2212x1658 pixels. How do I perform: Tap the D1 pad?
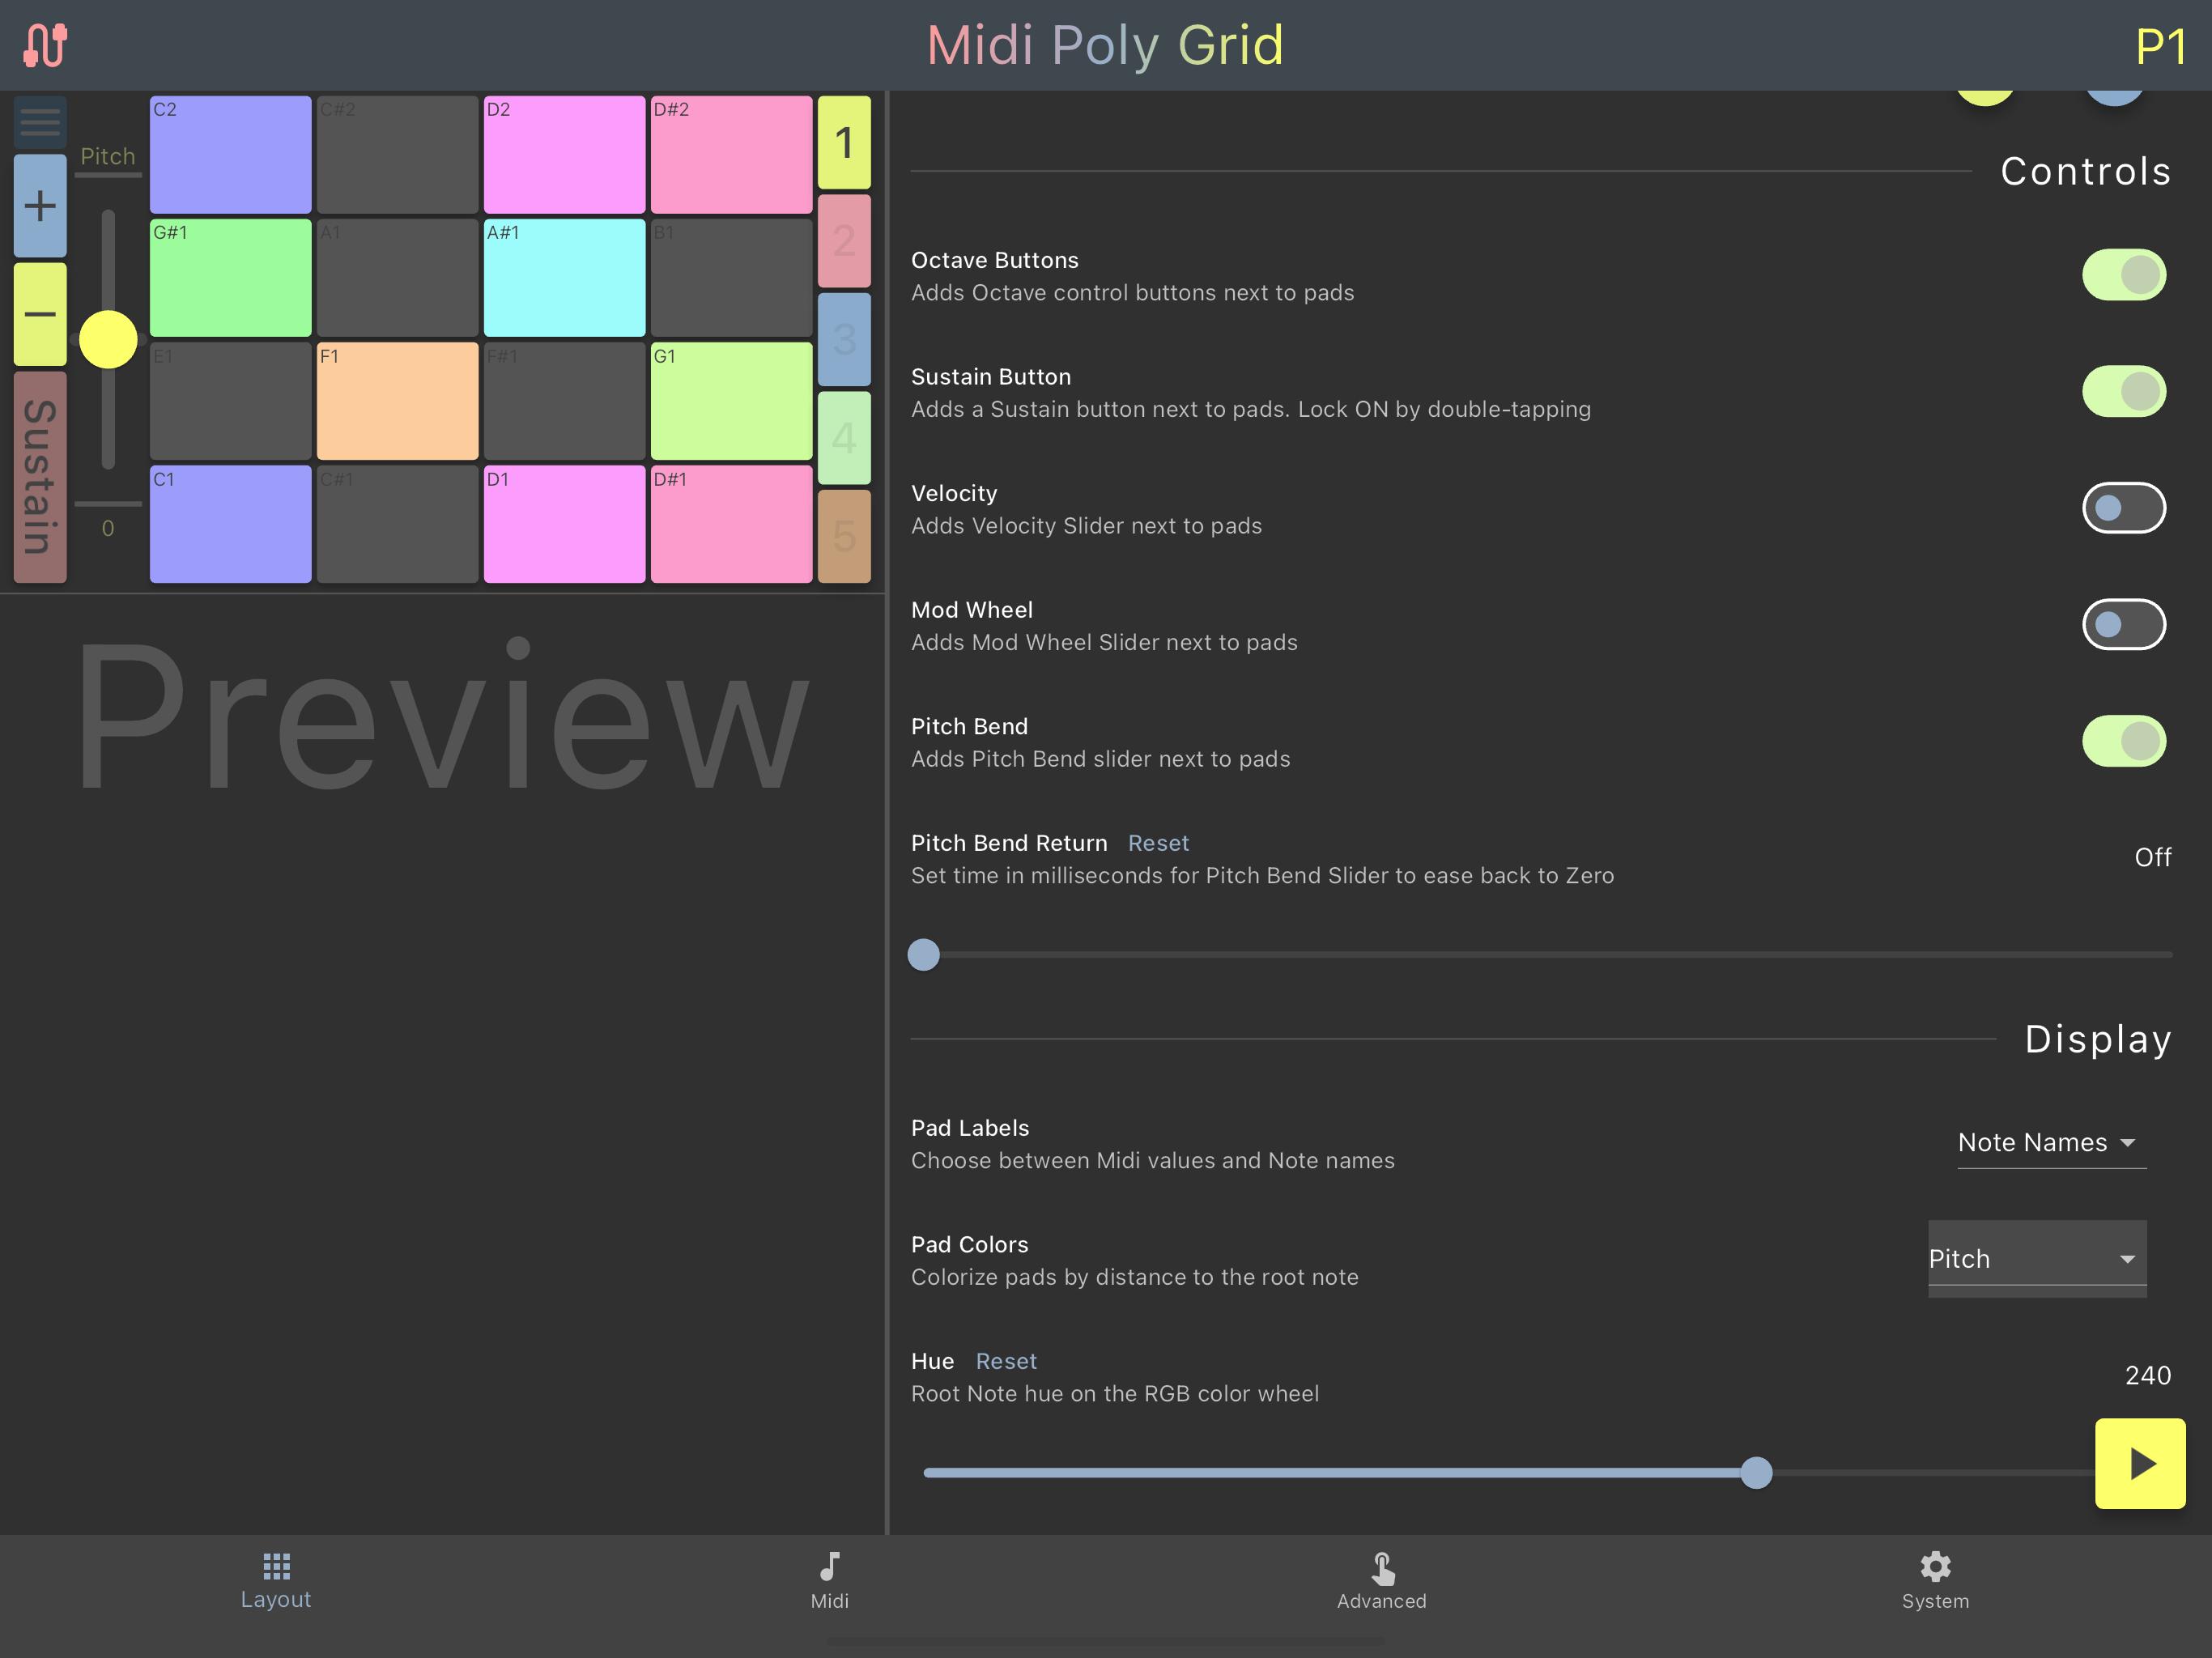coord(564,524)
